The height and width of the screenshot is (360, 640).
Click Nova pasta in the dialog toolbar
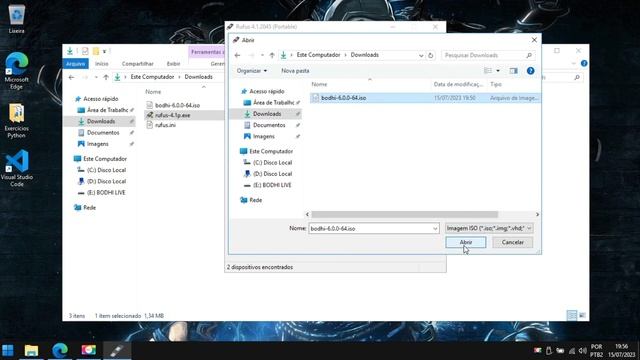pyautogui.click(x=295, y=71)
